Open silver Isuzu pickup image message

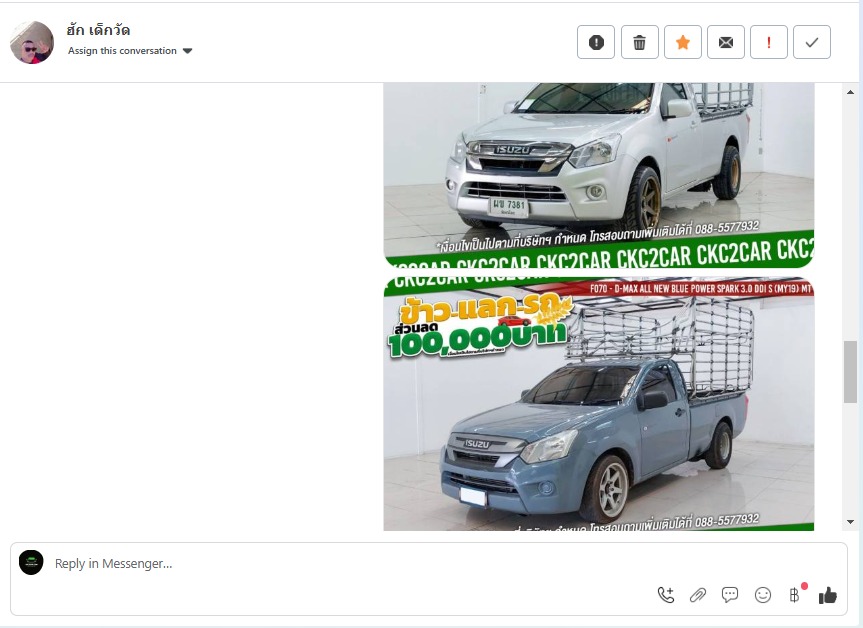coord(599,176)
